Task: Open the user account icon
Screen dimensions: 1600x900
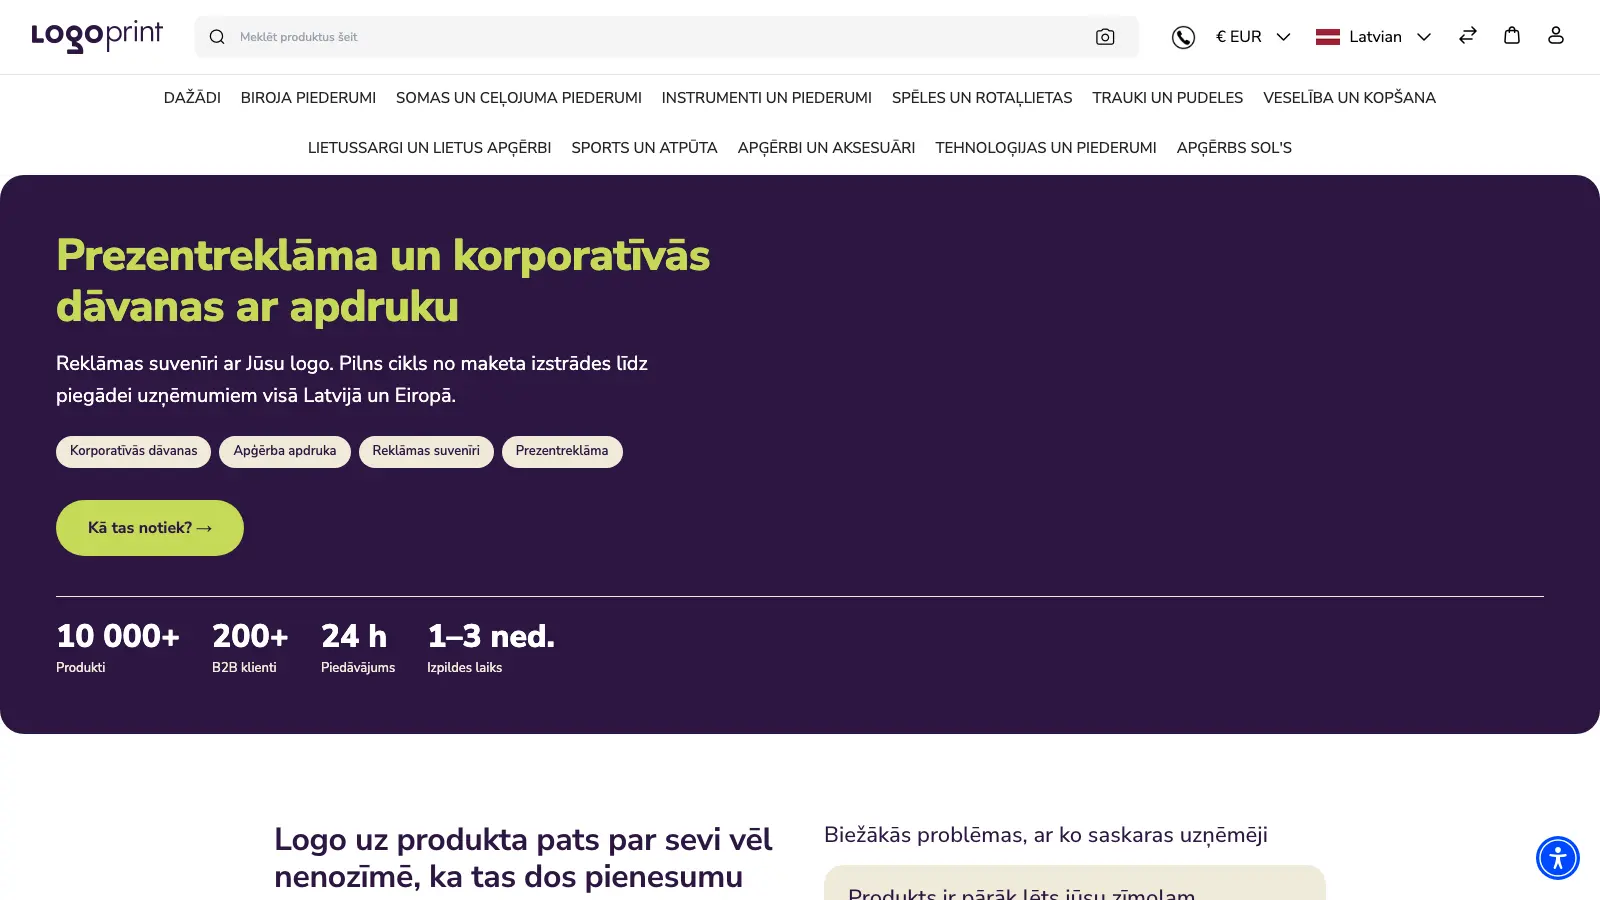Action: click(x=1556, y=36)
